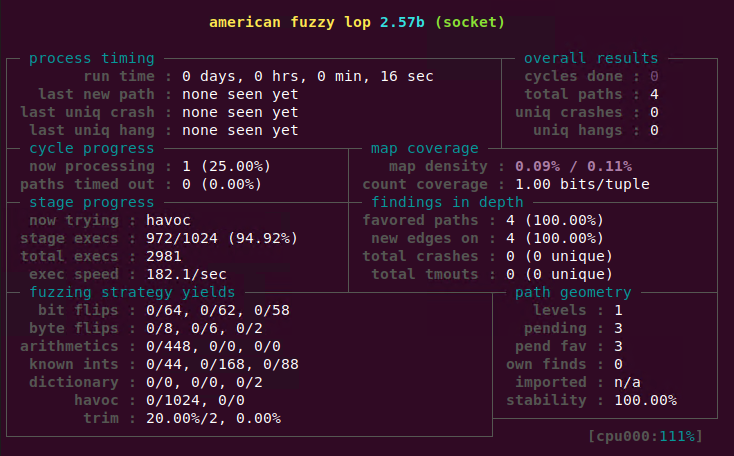Click 'none seen yet' next to last uniq crash

240,112
